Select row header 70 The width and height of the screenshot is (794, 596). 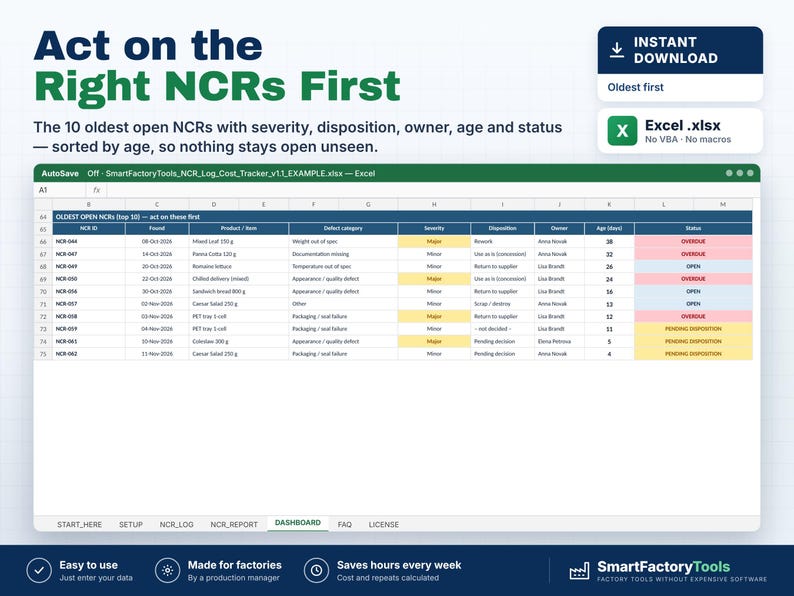pos(43,292)
